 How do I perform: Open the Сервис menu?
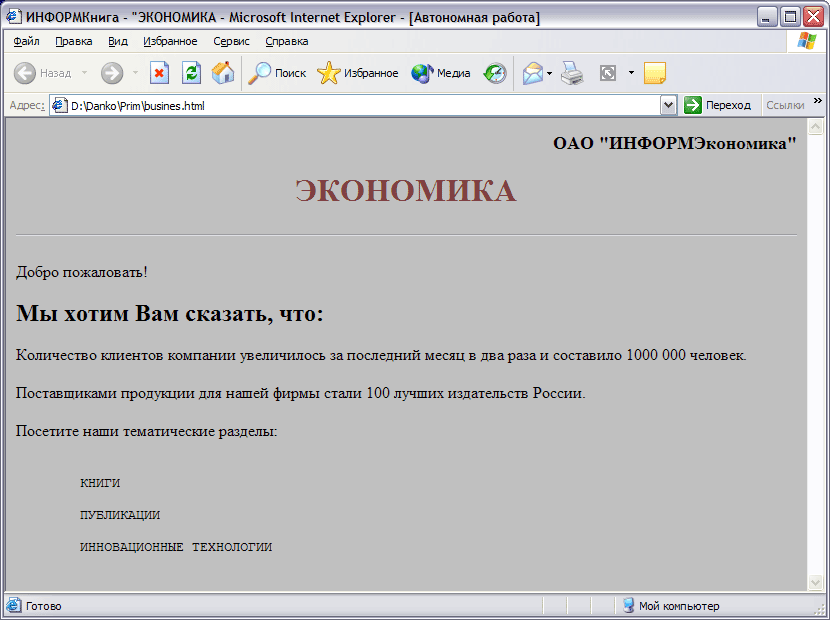point(231,41)
